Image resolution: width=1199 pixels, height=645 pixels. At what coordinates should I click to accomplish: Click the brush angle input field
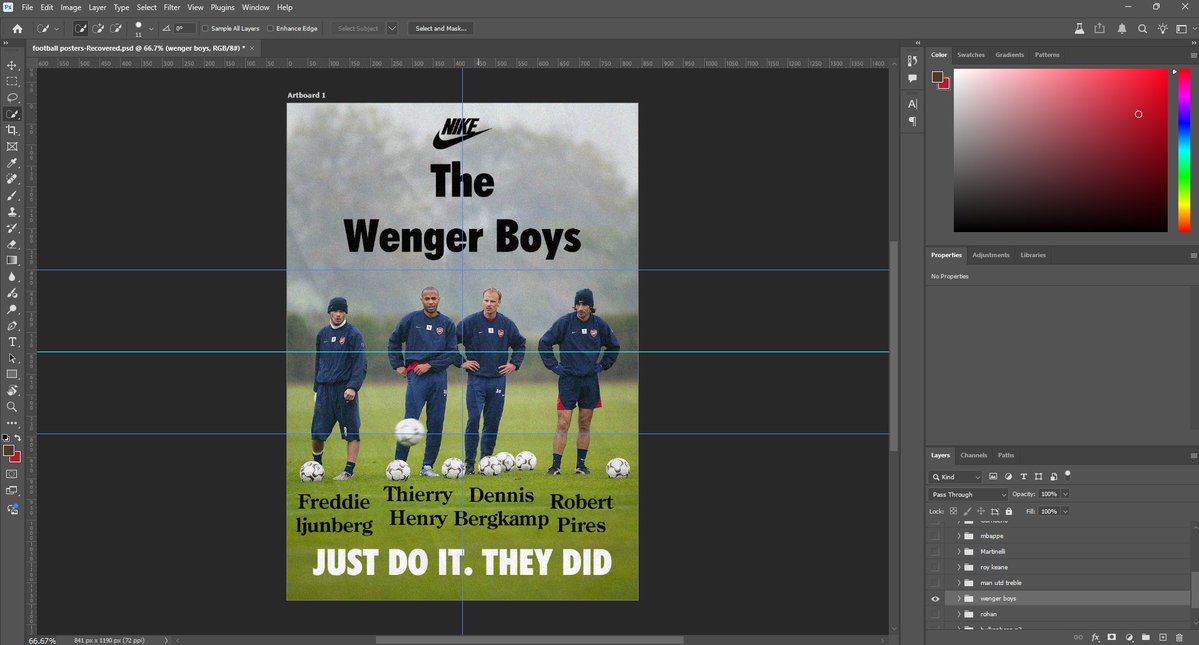click(184, 28)
